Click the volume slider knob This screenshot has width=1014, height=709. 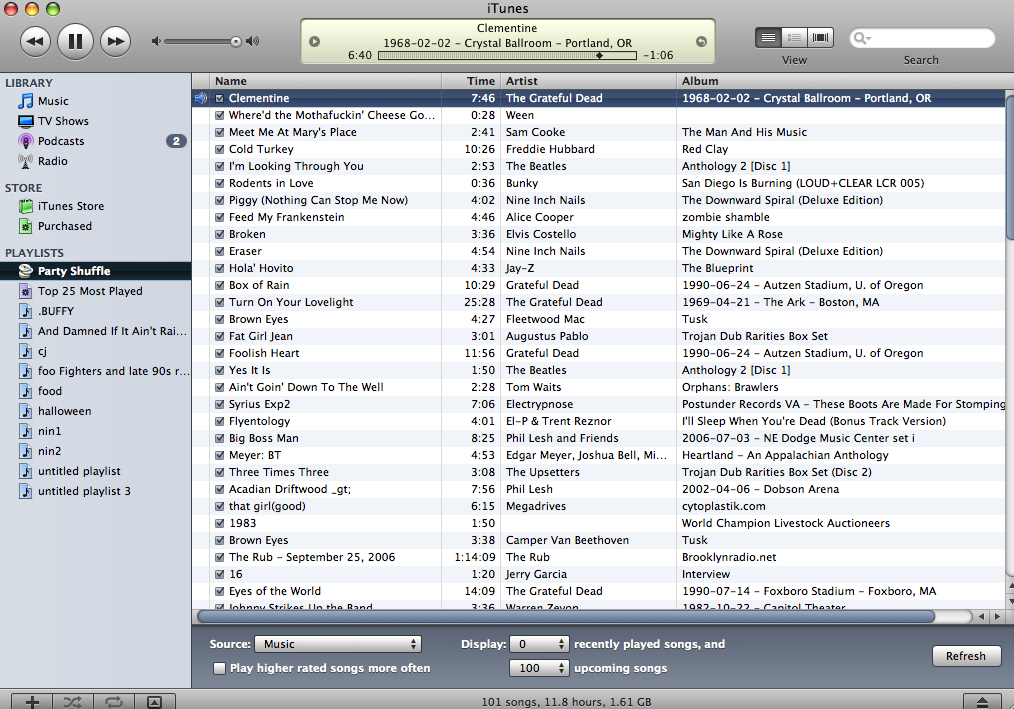pos(236,41)
